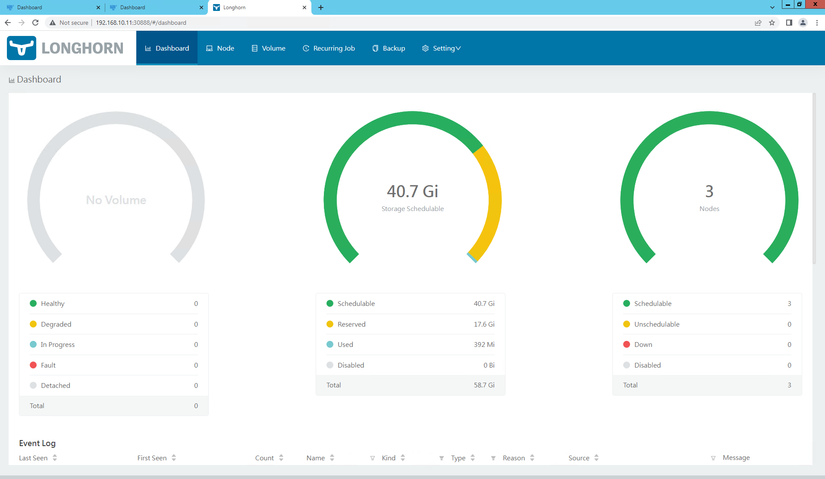Click the share page icon
The width and height of the screenshot is (825, 479).
(757, 22)
